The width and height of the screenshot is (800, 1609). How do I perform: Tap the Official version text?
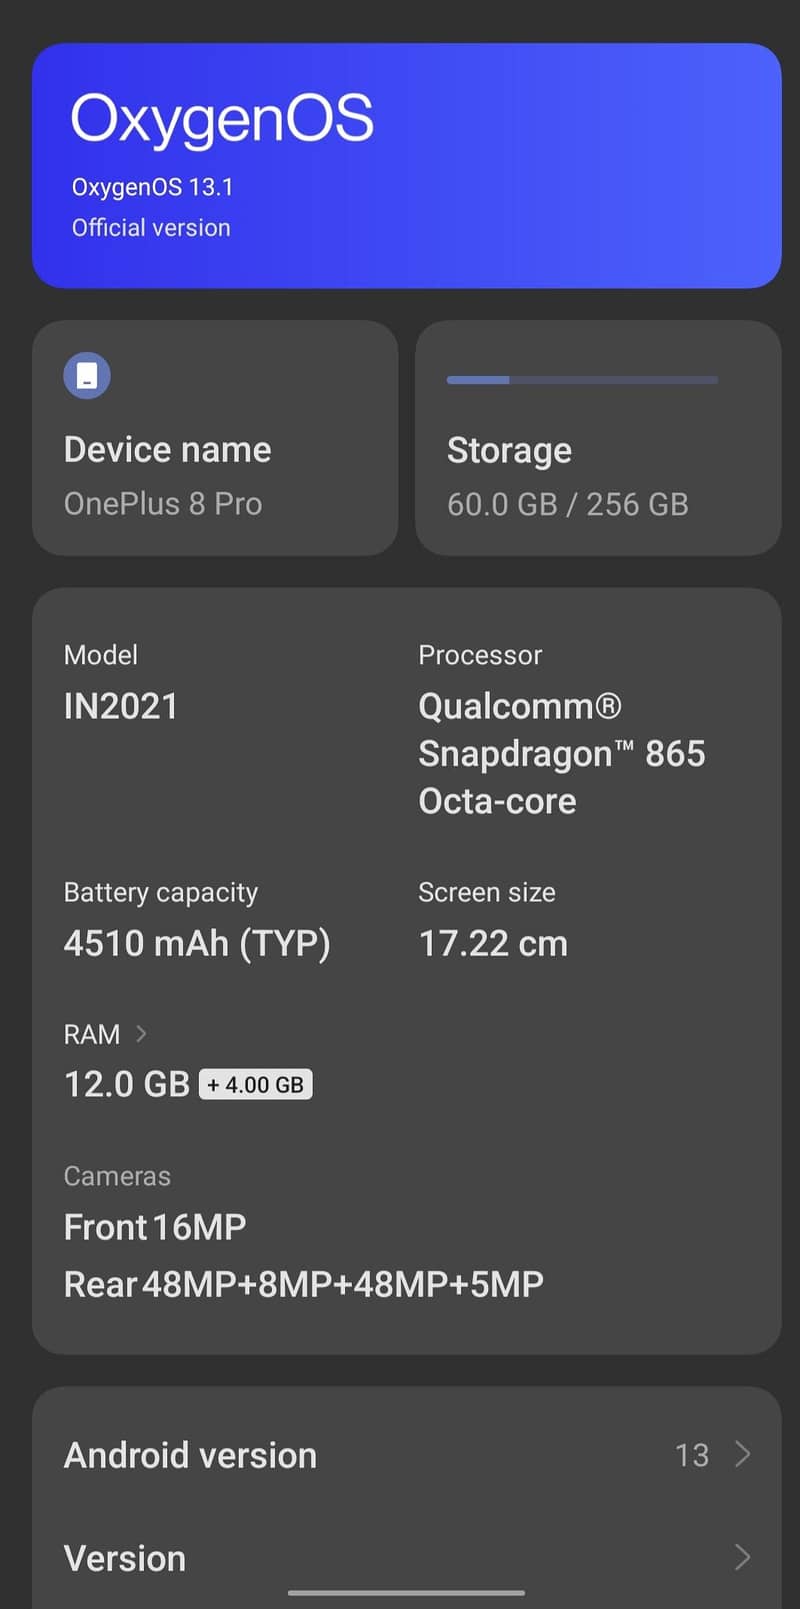(x=151, y=227)
